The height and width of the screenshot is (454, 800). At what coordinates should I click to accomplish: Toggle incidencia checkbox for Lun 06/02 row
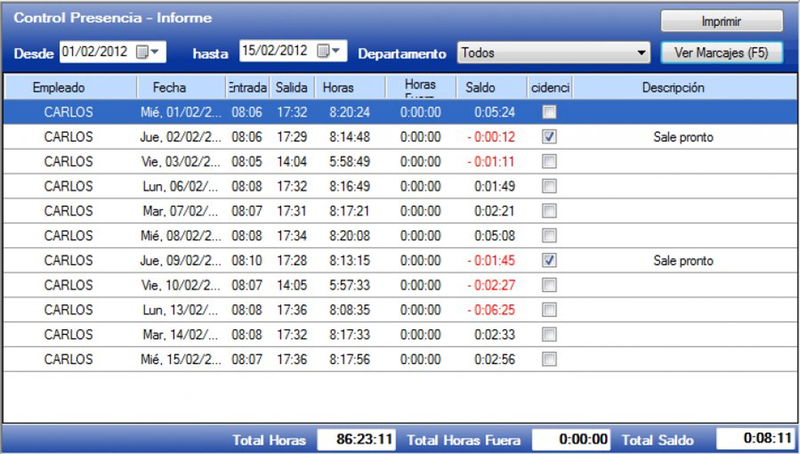[x=549, y=186]
